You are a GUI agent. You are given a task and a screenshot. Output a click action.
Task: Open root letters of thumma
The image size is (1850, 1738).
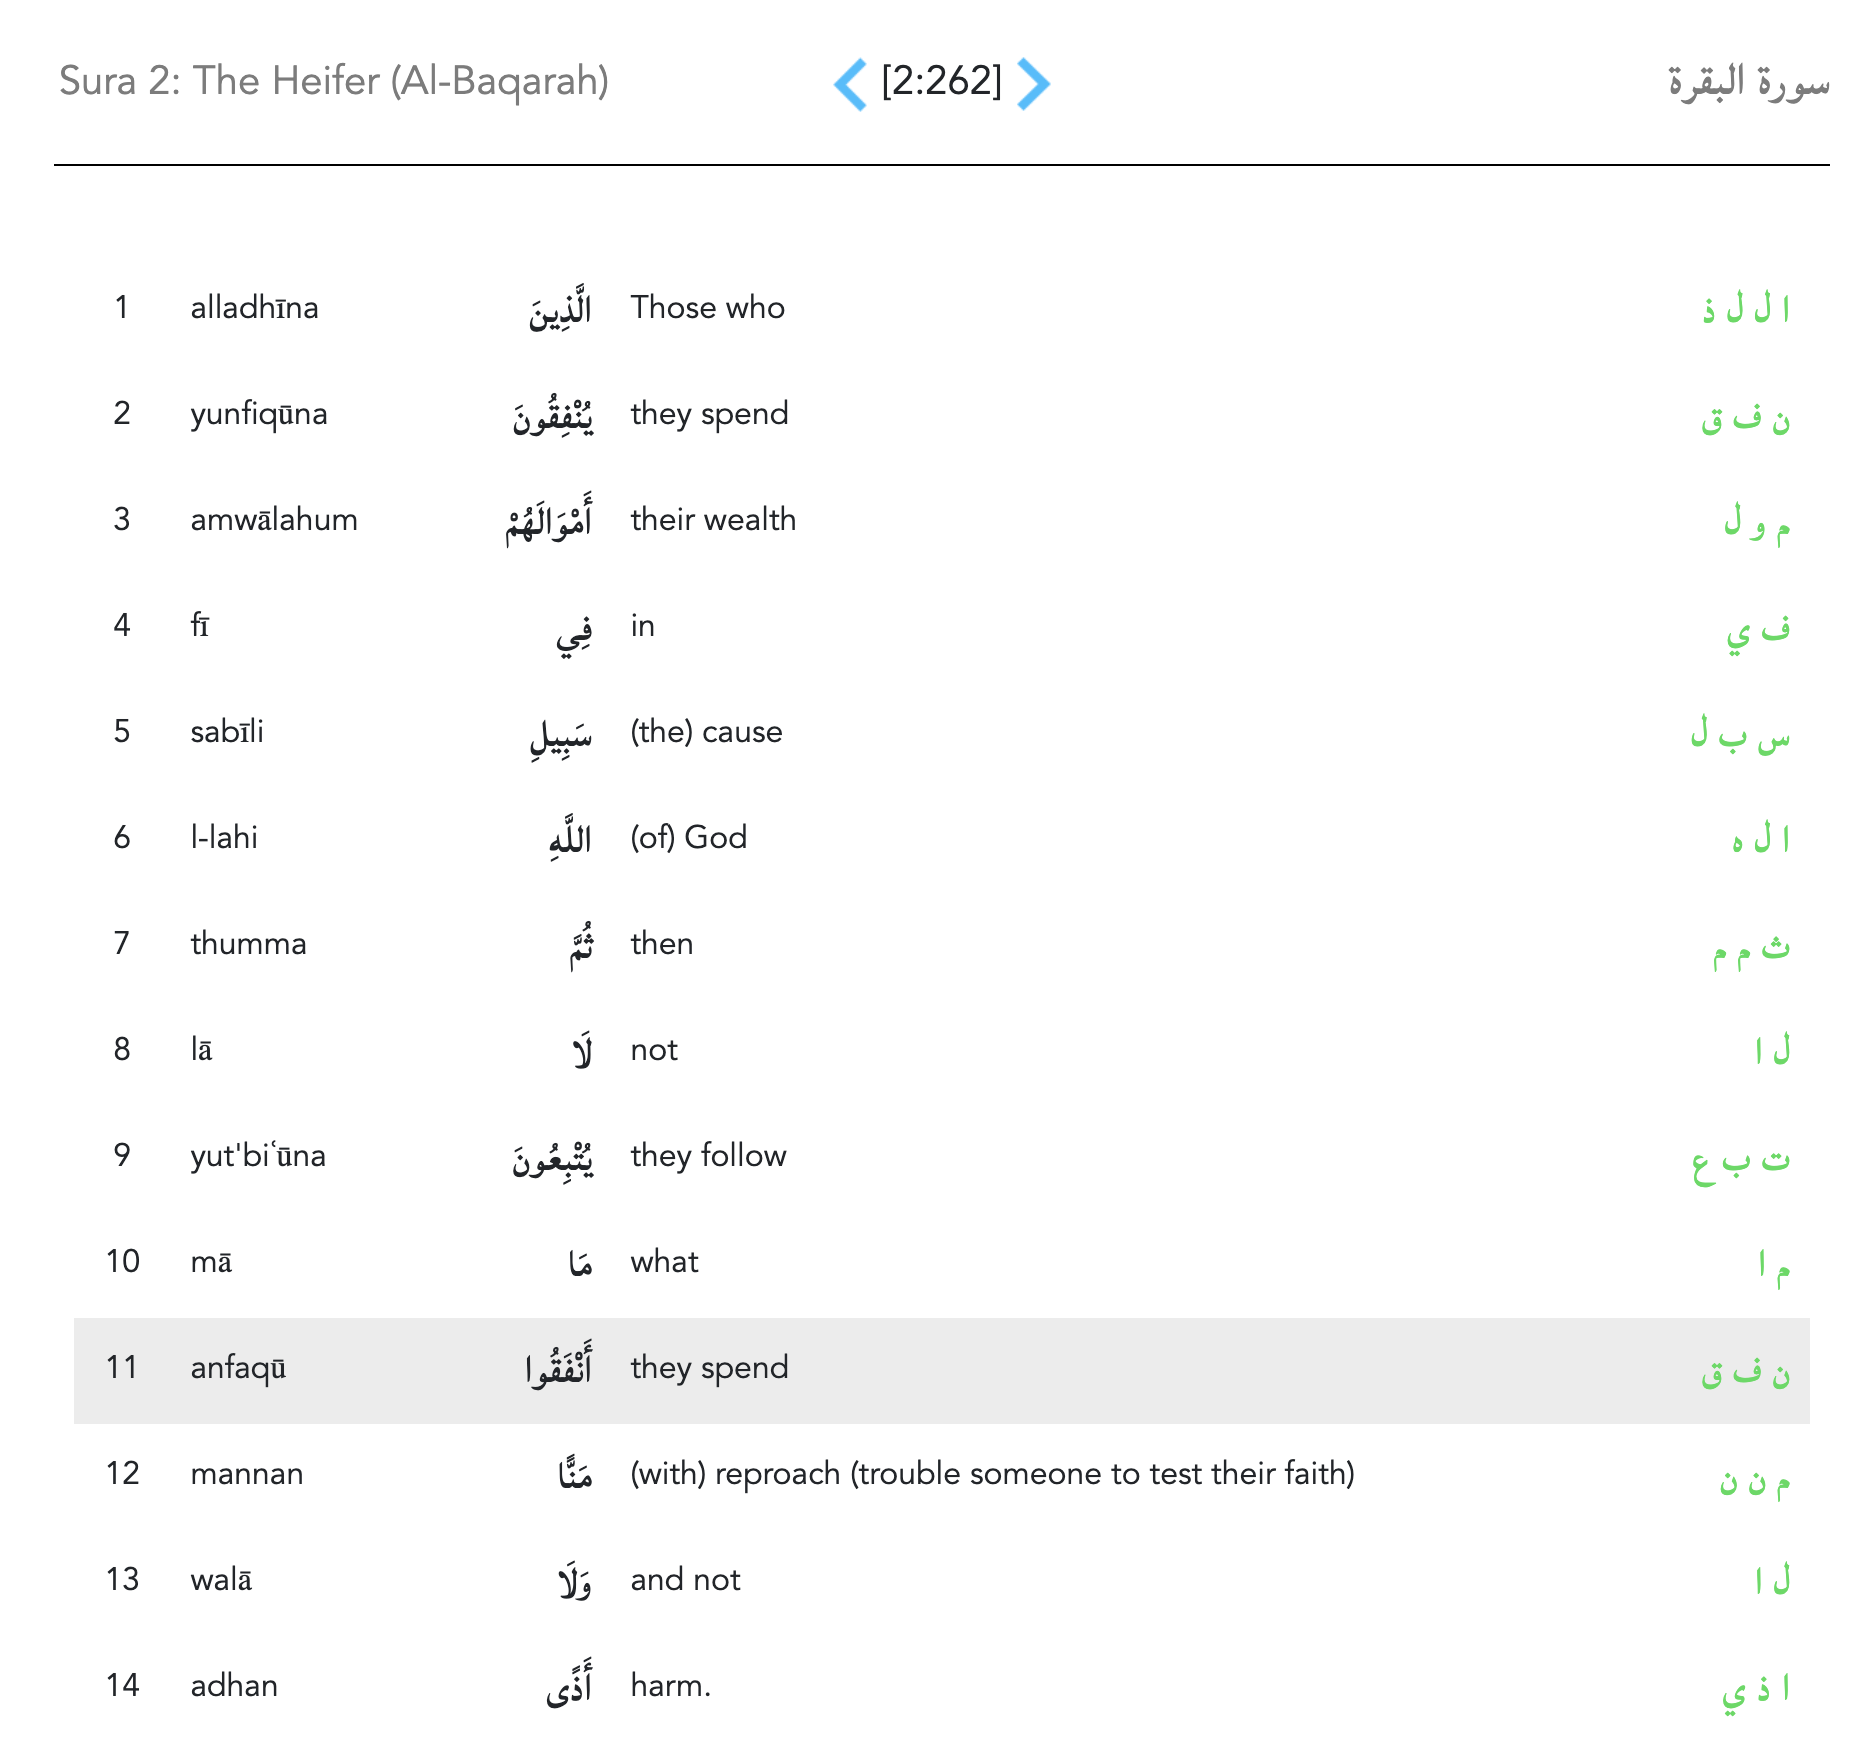pyautogui.click(x=1750, y=947)
